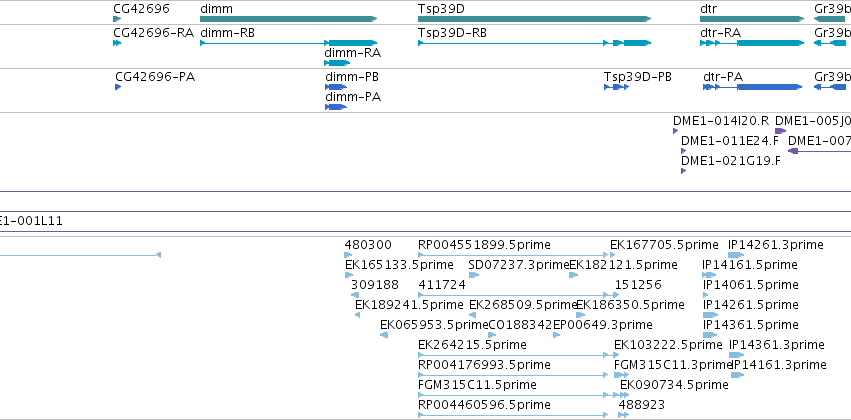Select the dimm-RB transcript label
The height and width of the screenshot is (420, 851).
tap(227, 32)
